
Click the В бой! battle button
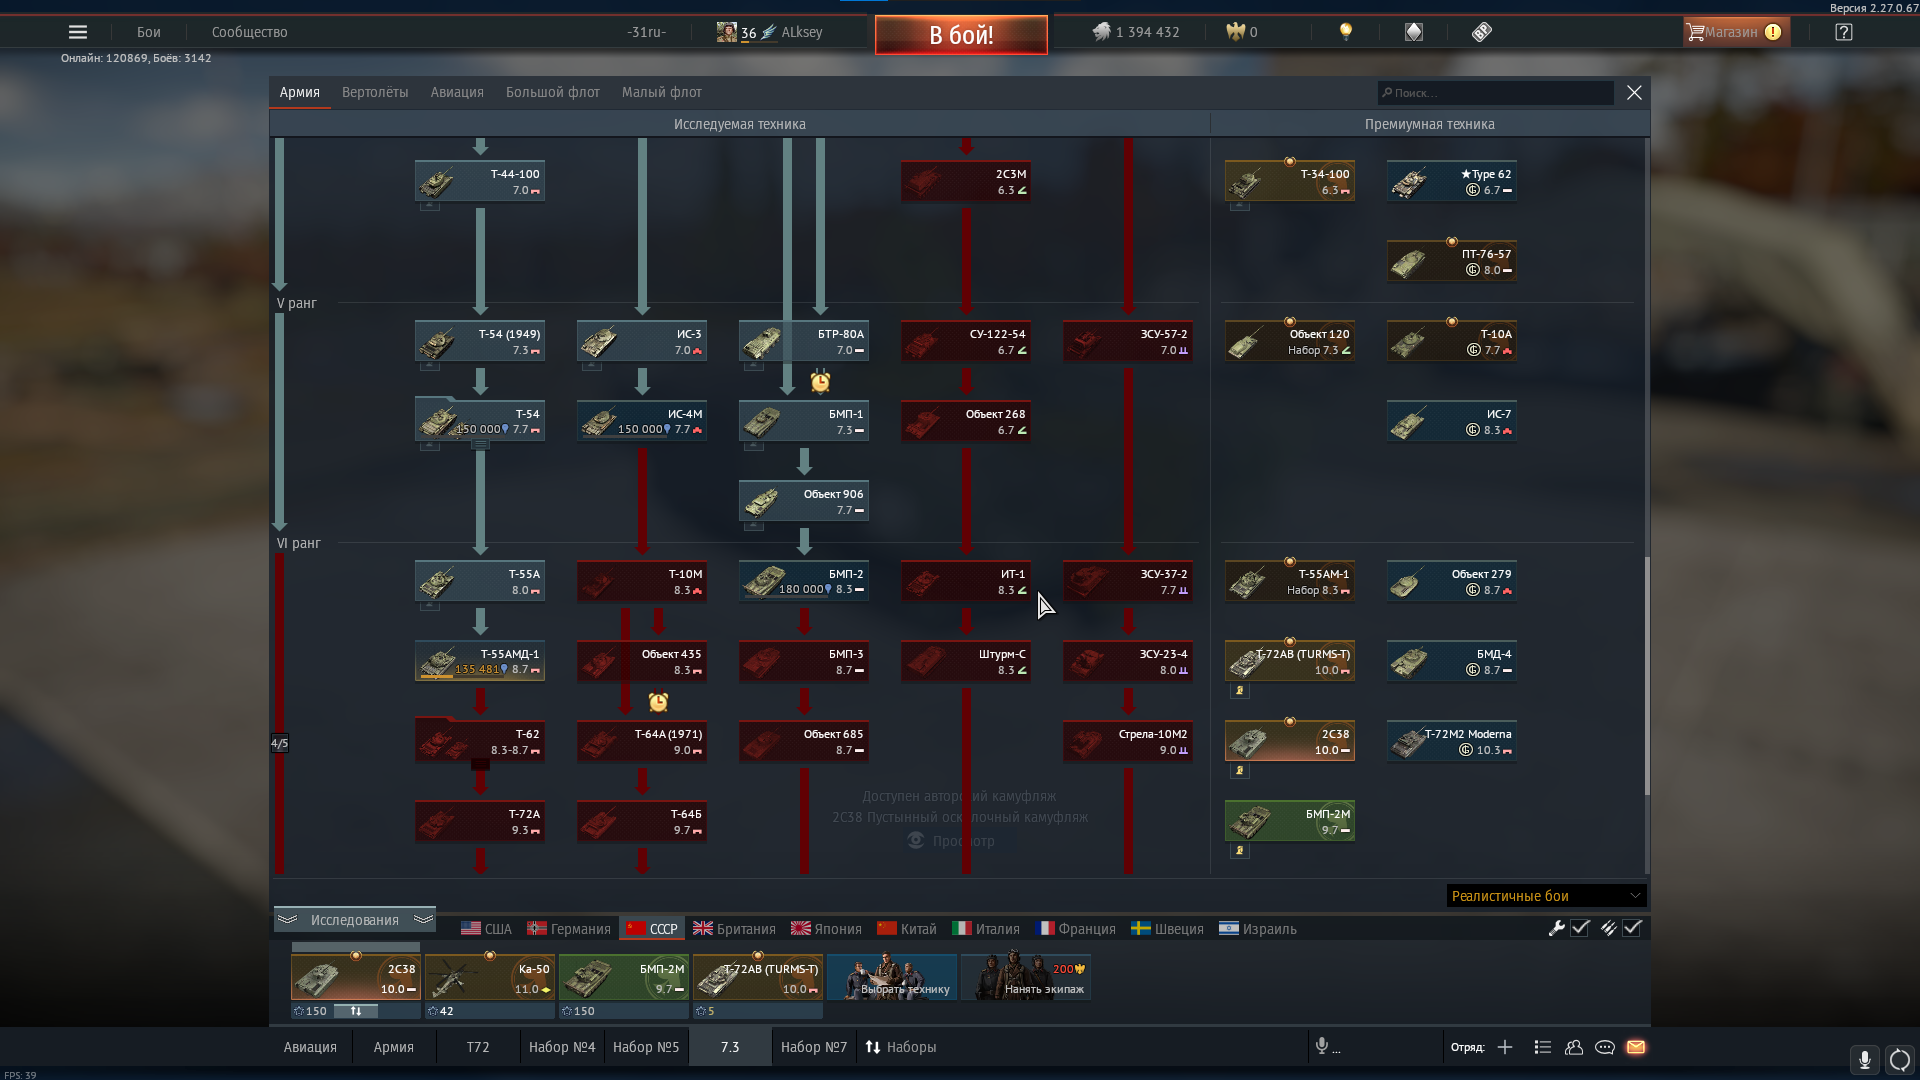tap(961, 35)
